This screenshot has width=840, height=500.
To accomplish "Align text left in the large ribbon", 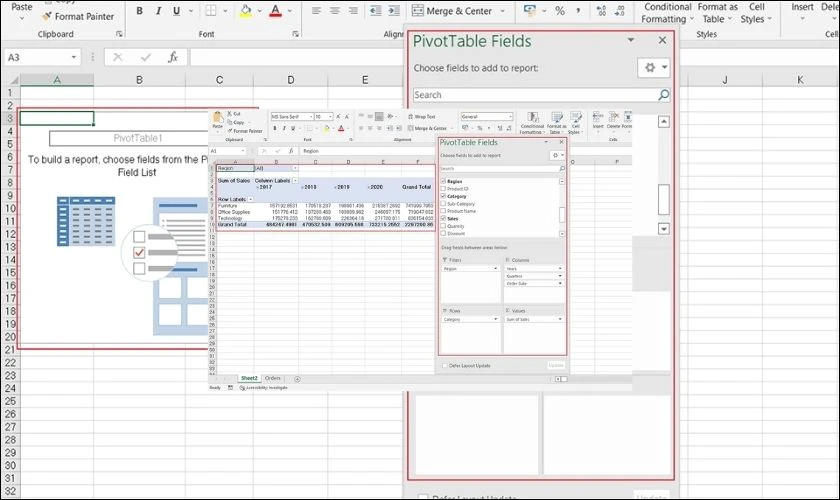I will [317, 11].
